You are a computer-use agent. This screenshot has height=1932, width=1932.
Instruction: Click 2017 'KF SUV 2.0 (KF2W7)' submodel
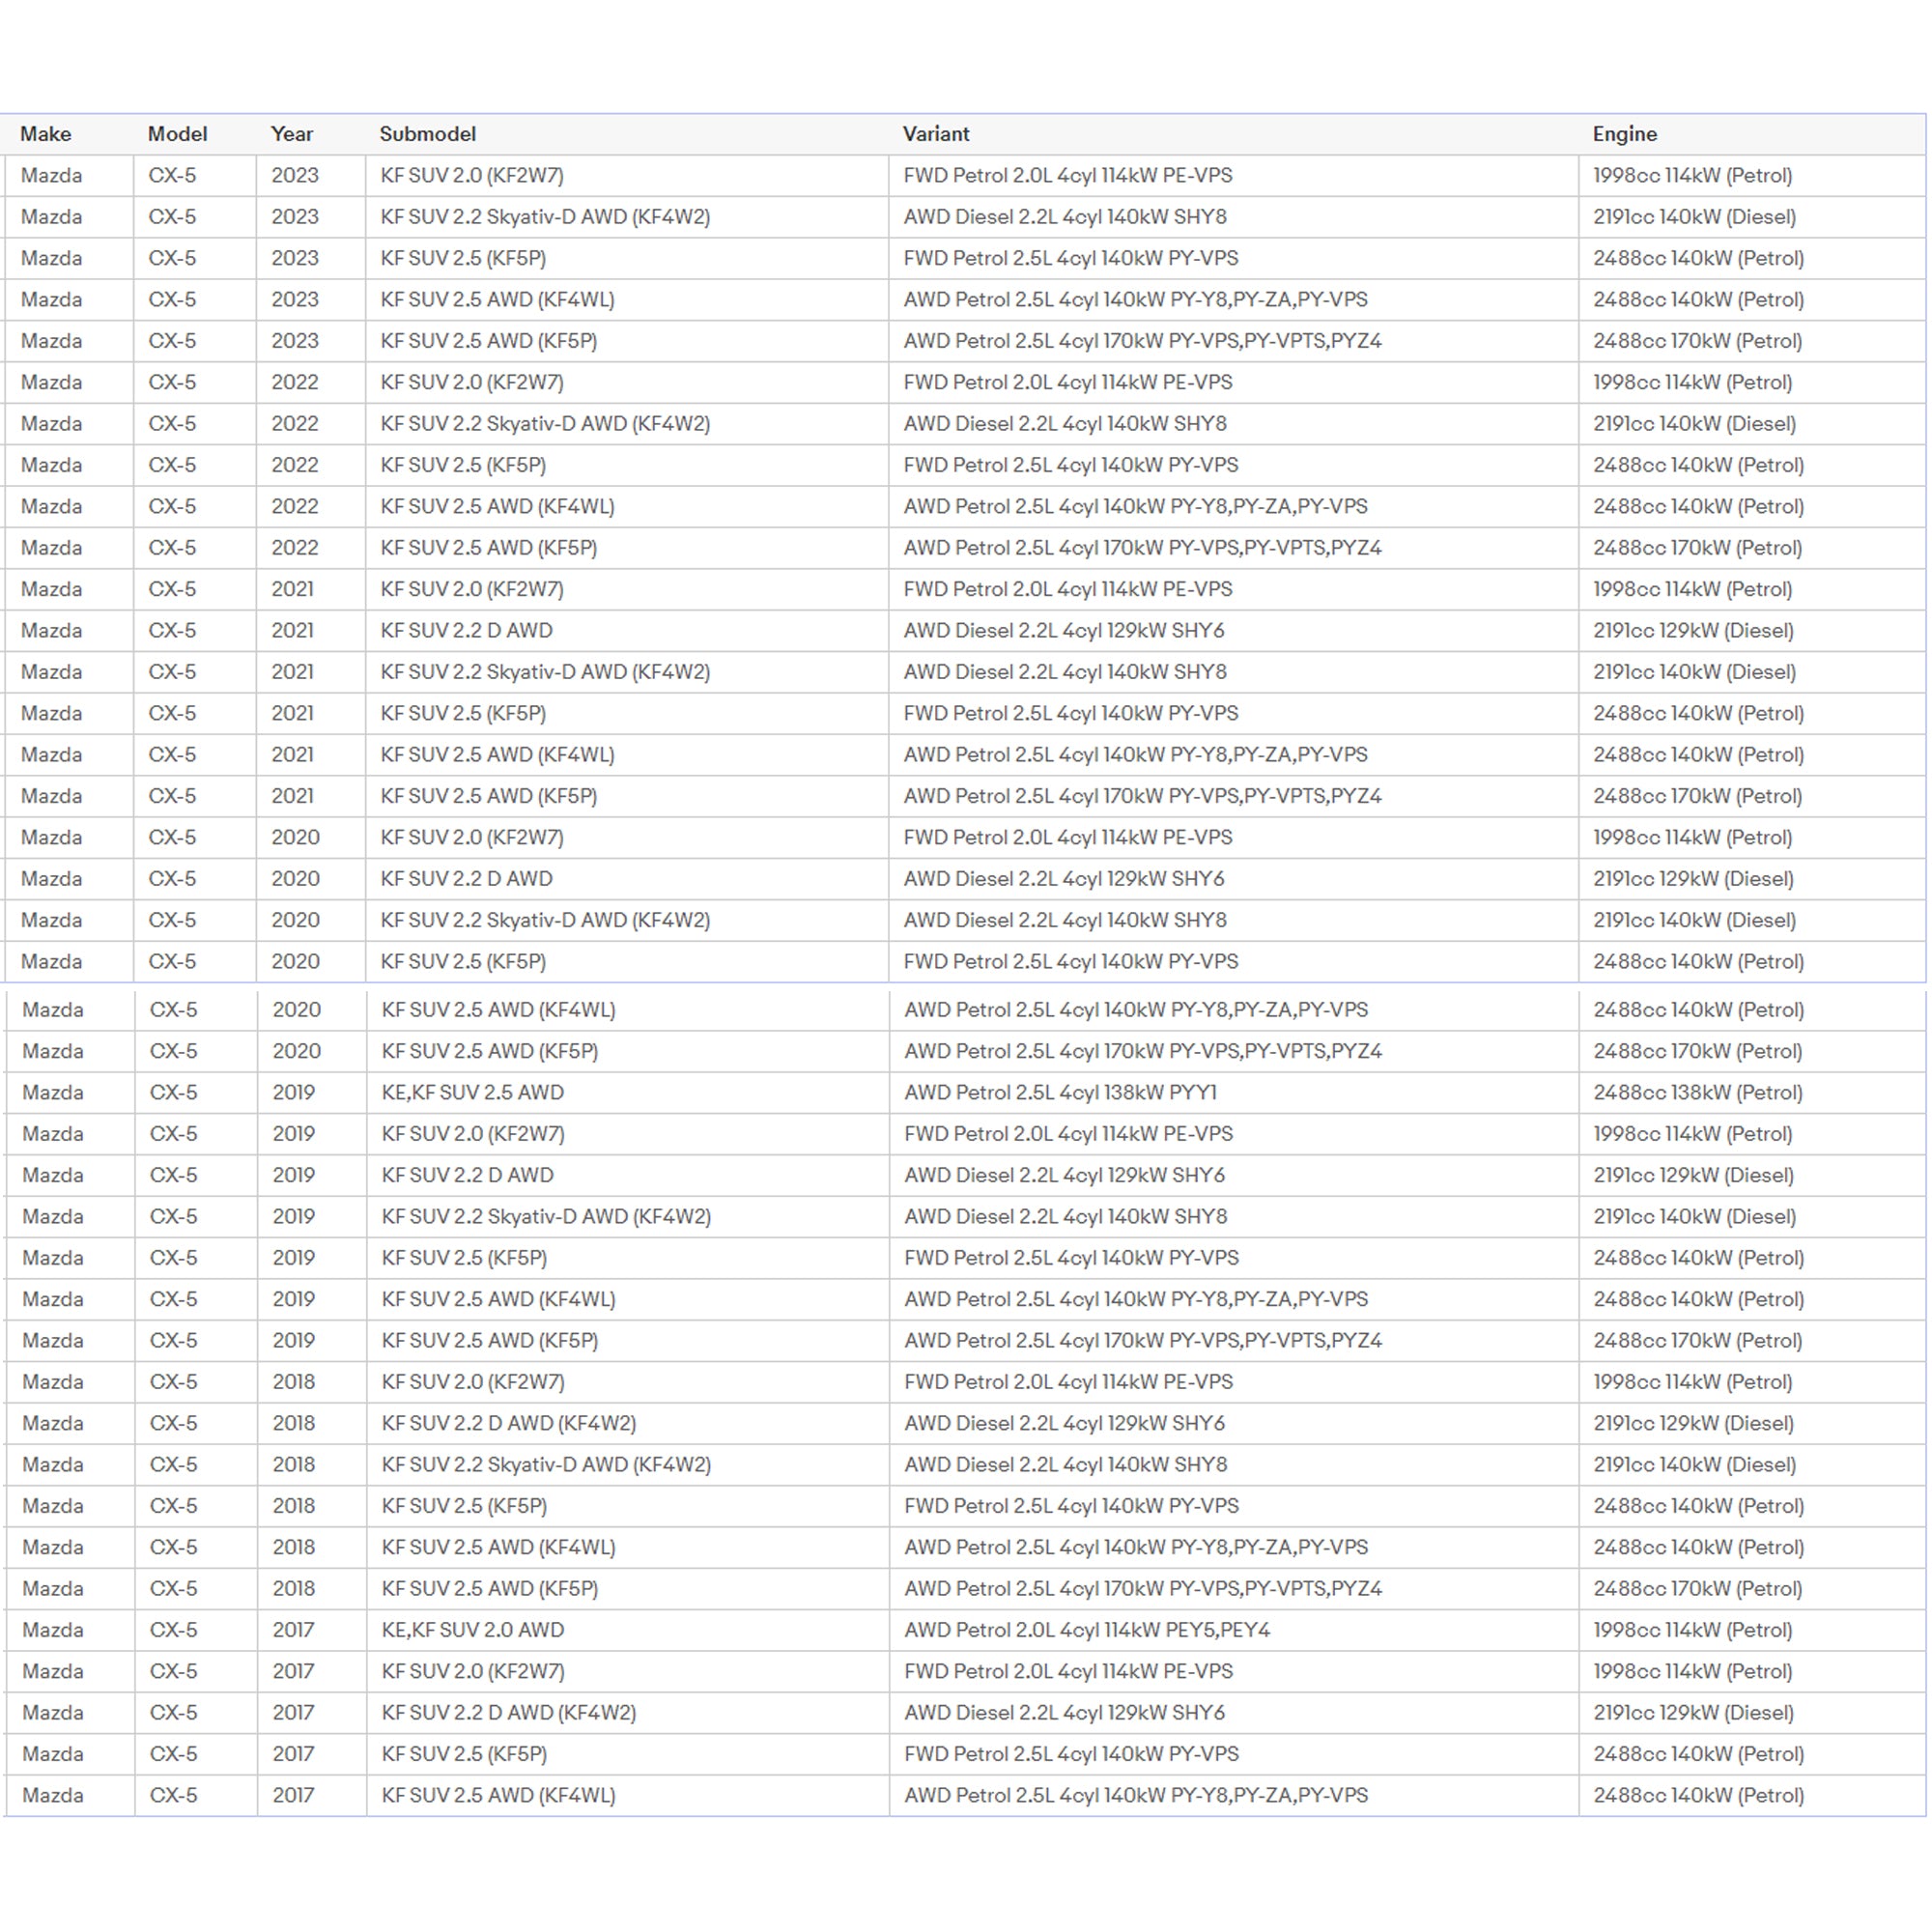(x=473, y=1672)
